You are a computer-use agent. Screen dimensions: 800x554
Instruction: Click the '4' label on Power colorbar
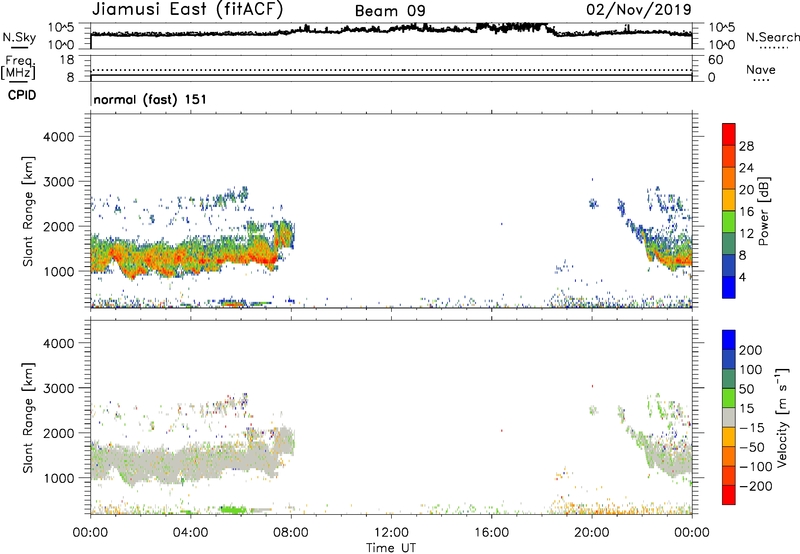(742, 277)
